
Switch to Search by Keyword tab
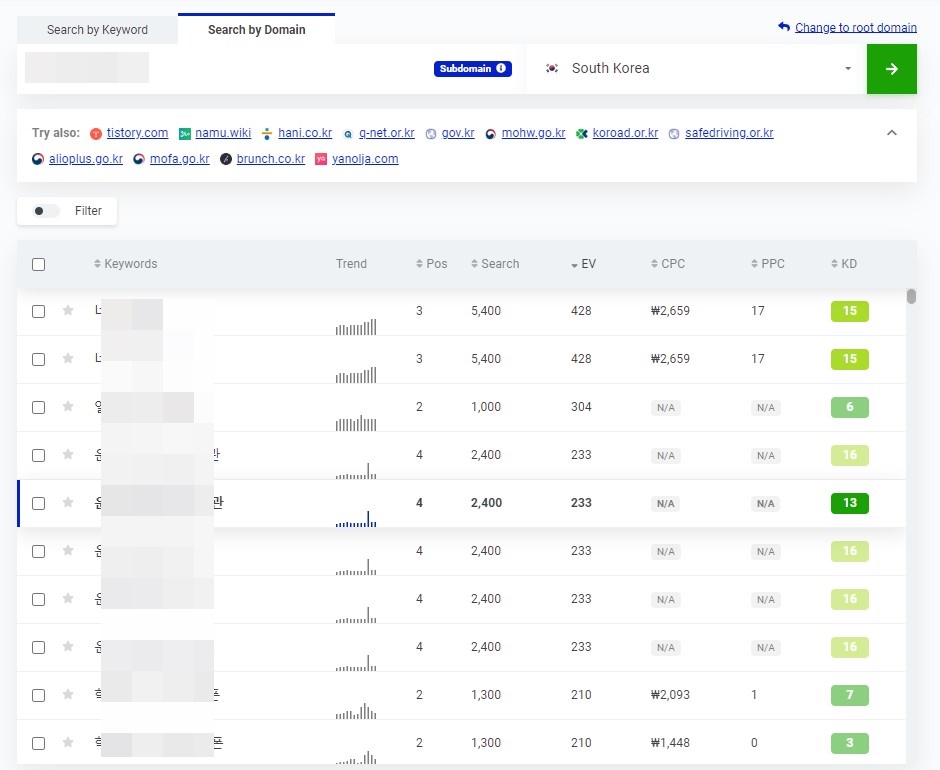tap(97, 30)
